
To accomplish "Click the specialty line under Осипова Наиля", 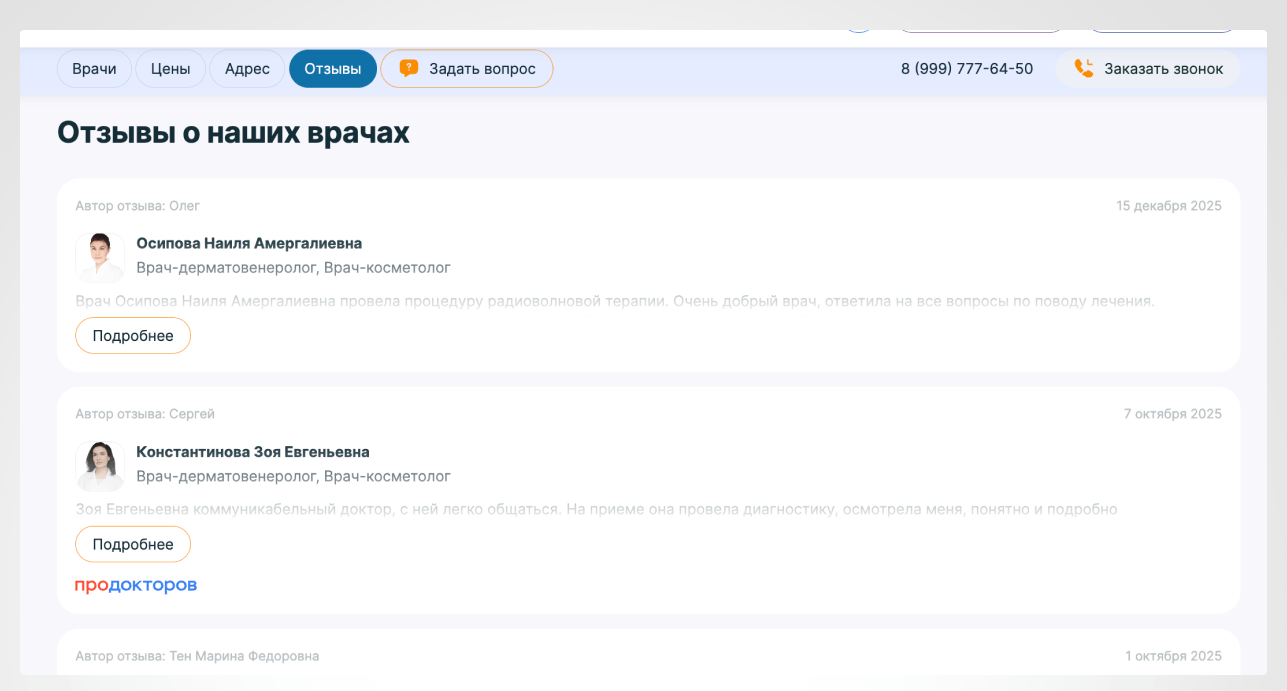I will tap(294, 268).
